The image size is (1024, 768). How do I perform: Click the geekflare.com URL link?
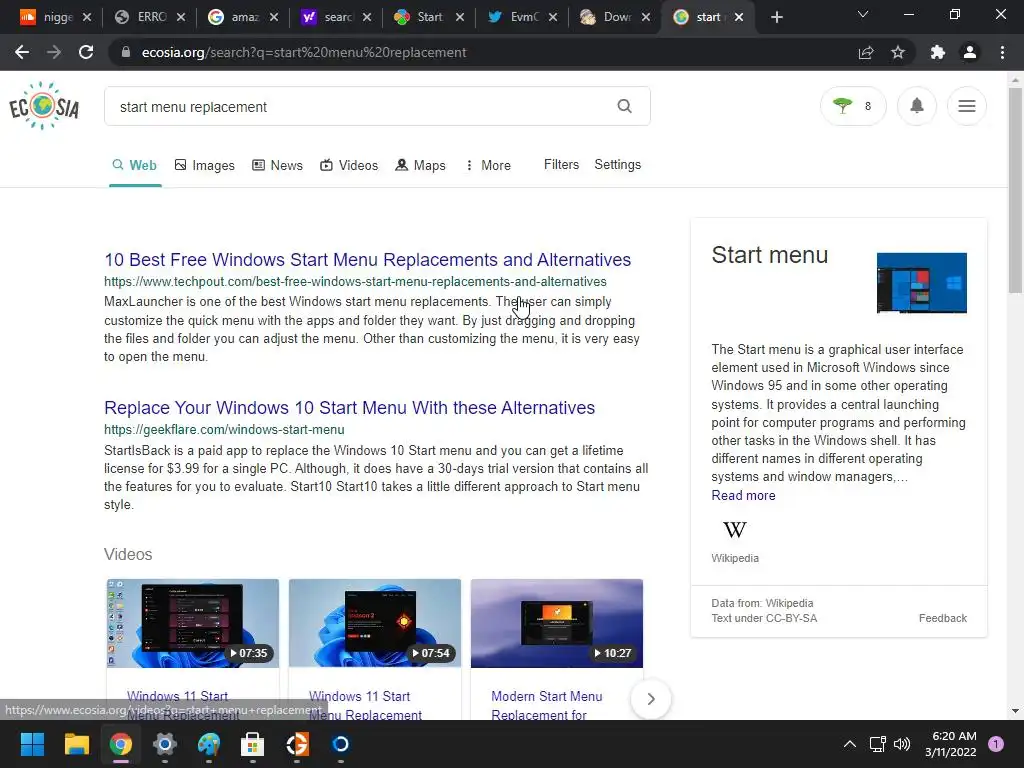click(224, 430)
